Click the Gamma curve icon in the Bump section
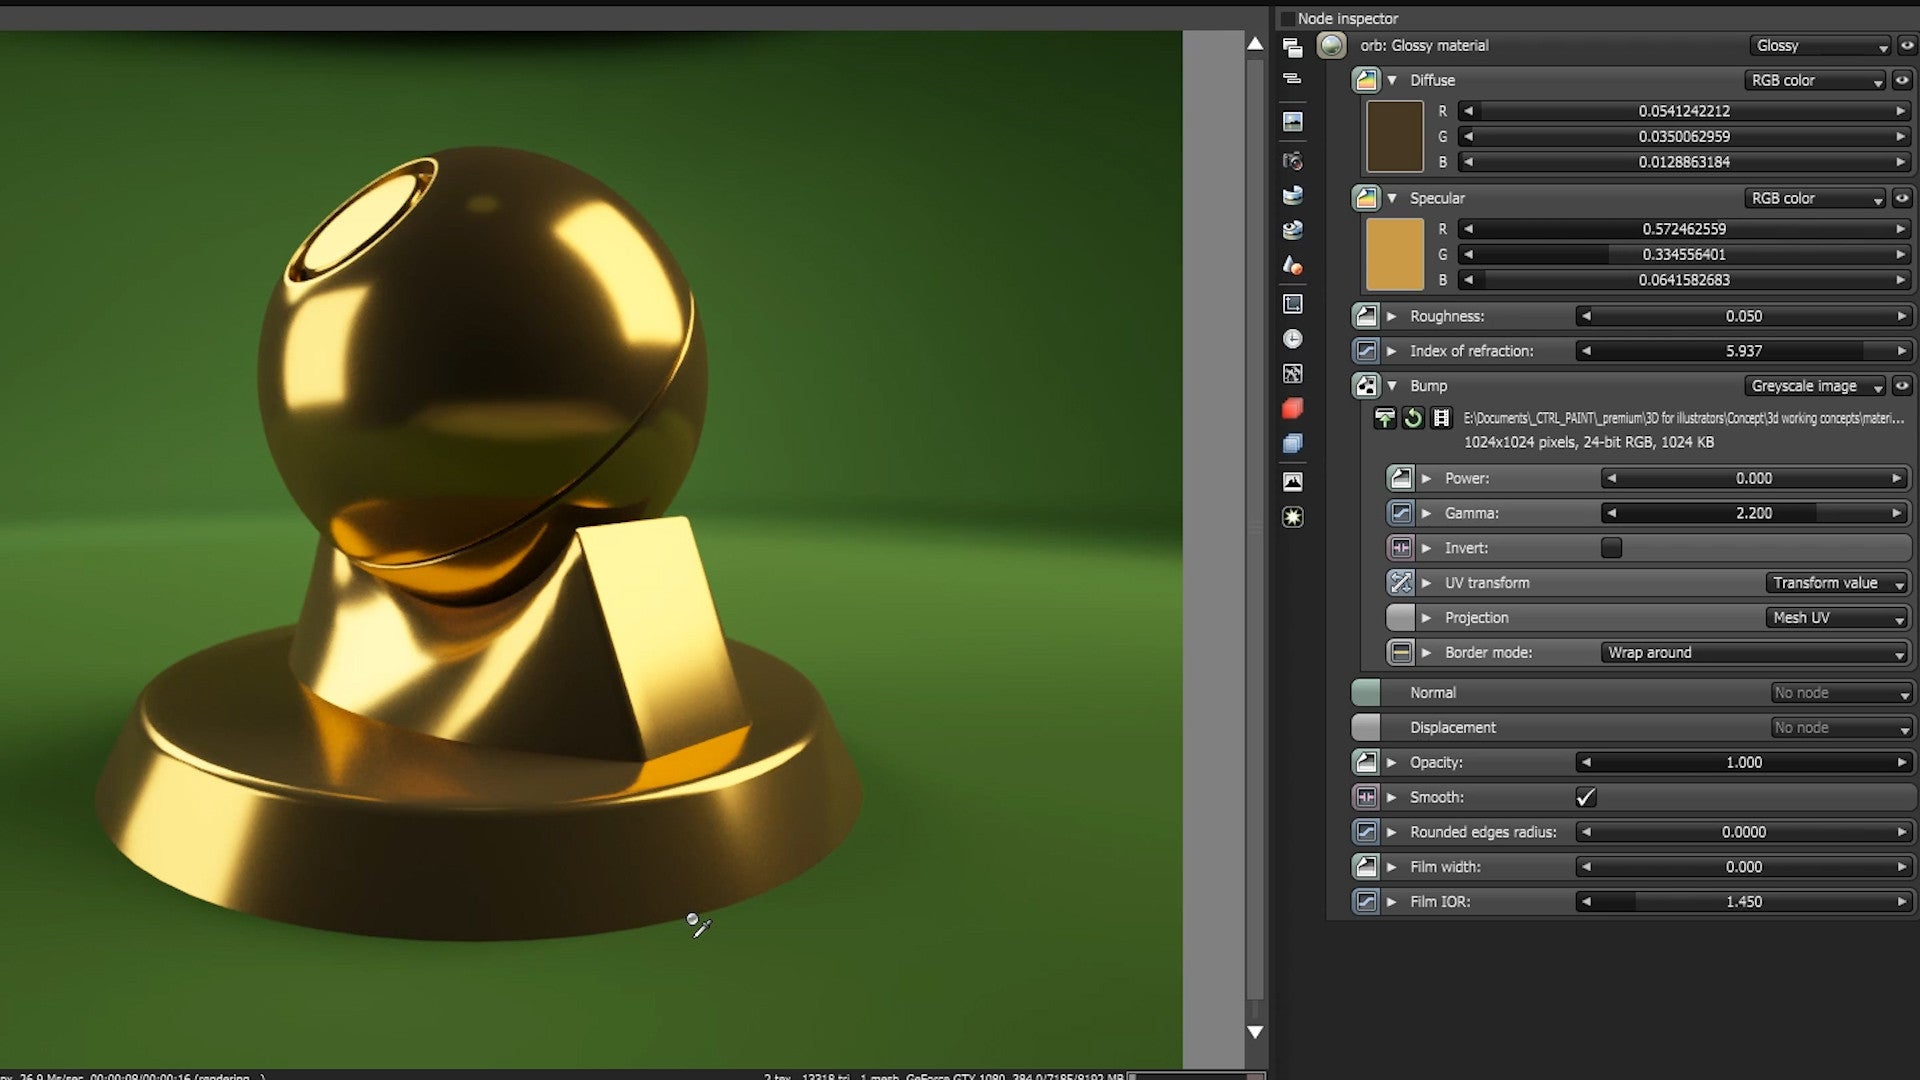This screenshot has width=1920, height=1080. tap(1399, 512)
